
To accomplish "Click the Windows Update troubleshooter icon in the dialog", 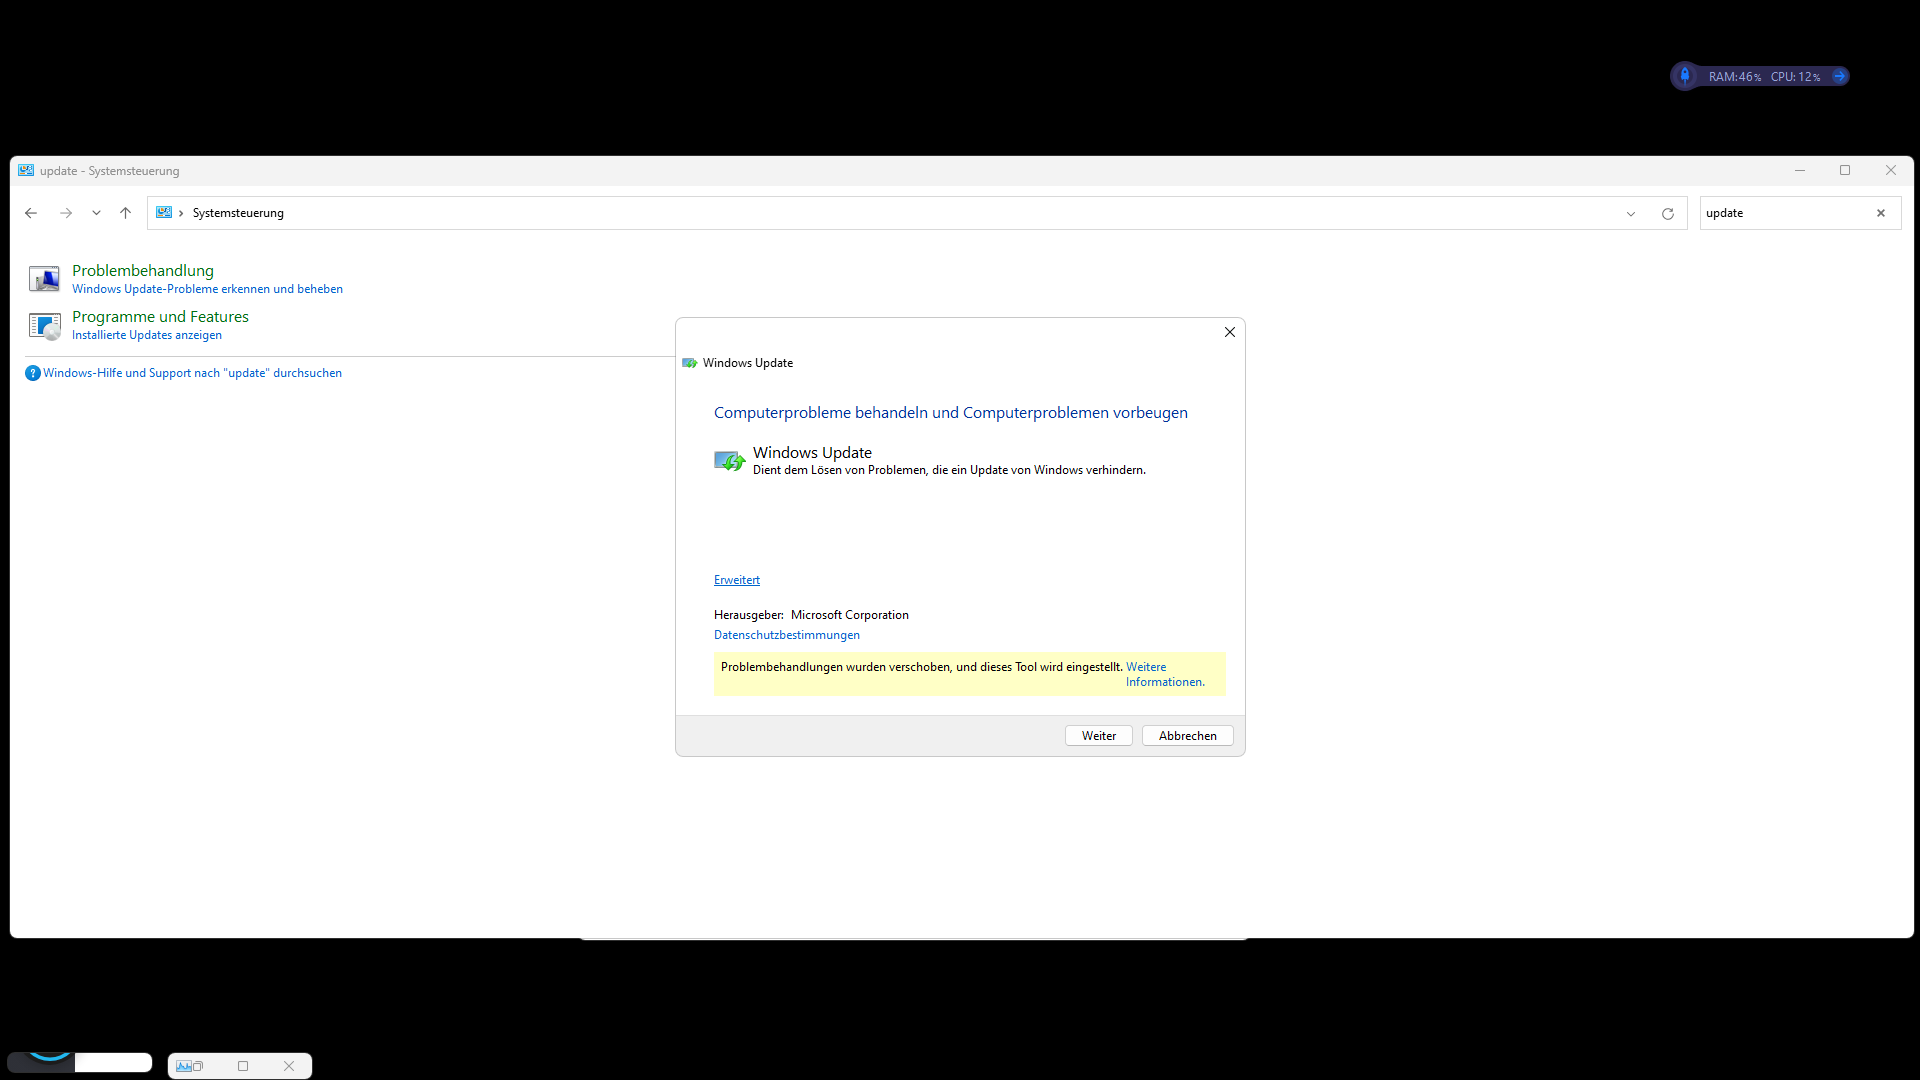I will (x=729, y=461).
